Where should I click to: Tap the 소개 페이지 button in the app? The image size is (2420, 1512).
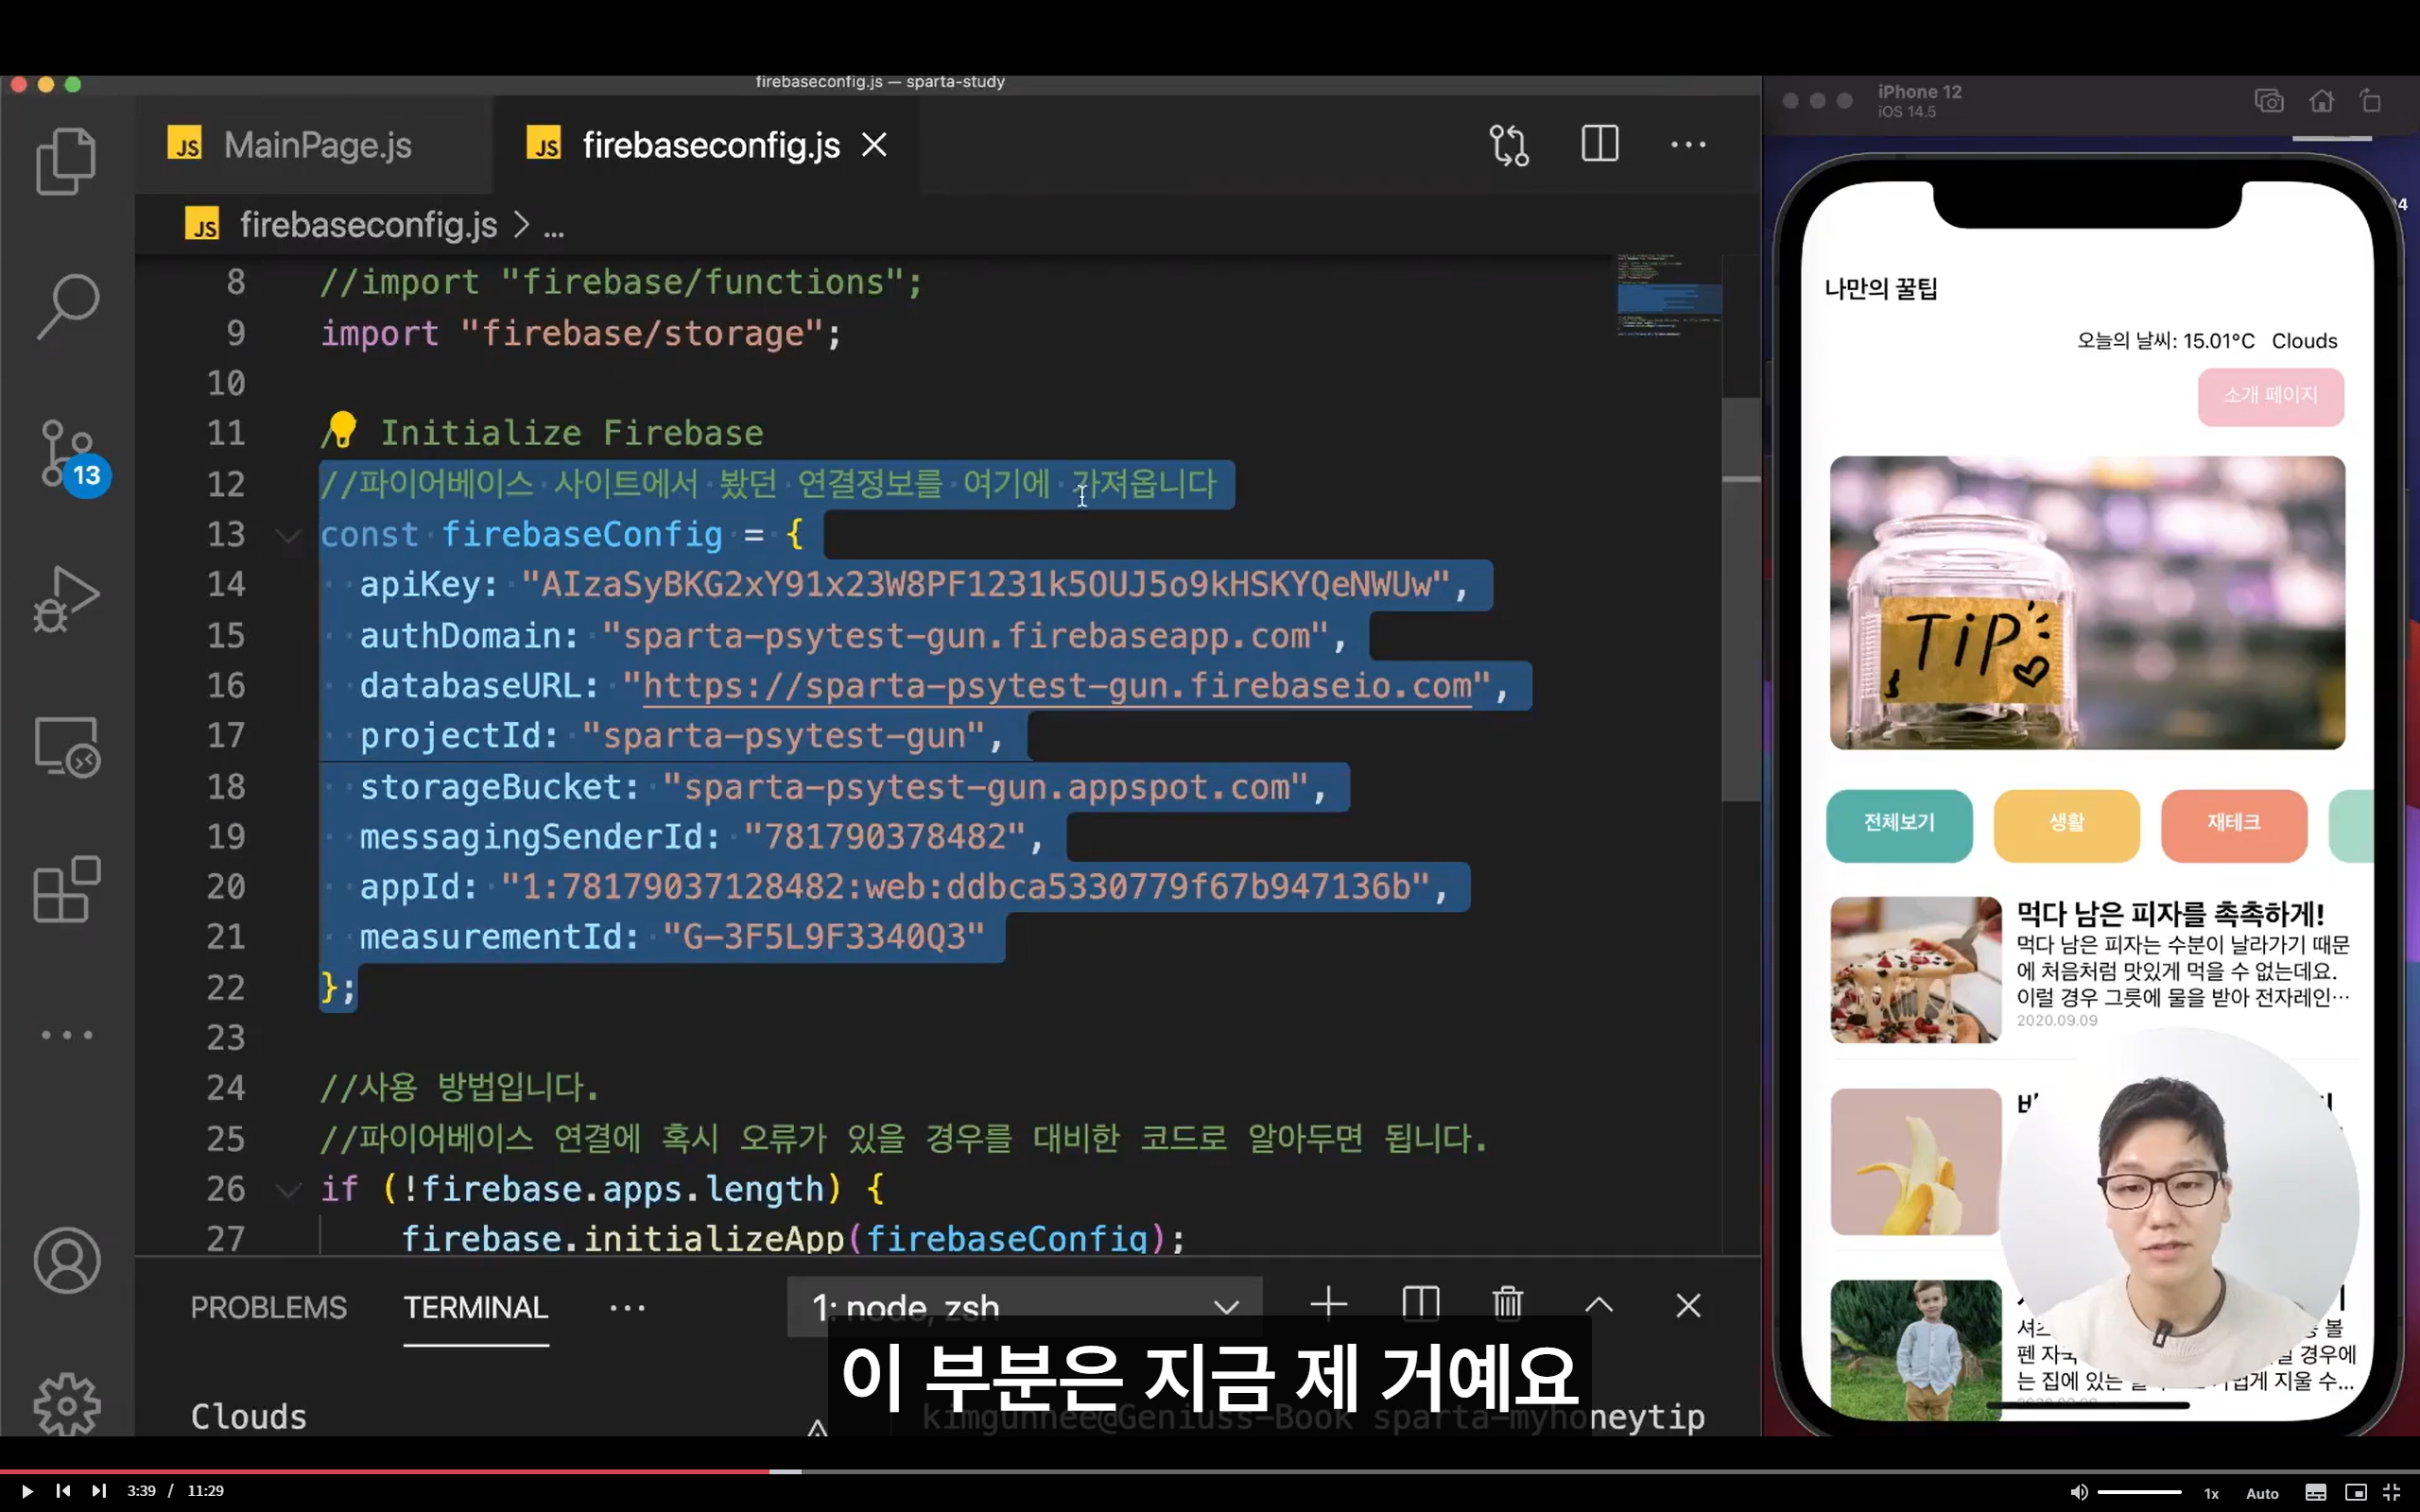2271,396
